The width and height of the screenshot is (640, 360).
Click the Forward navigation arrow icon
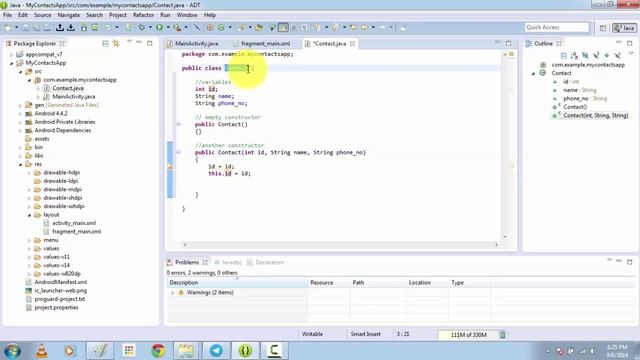point(382,27)
